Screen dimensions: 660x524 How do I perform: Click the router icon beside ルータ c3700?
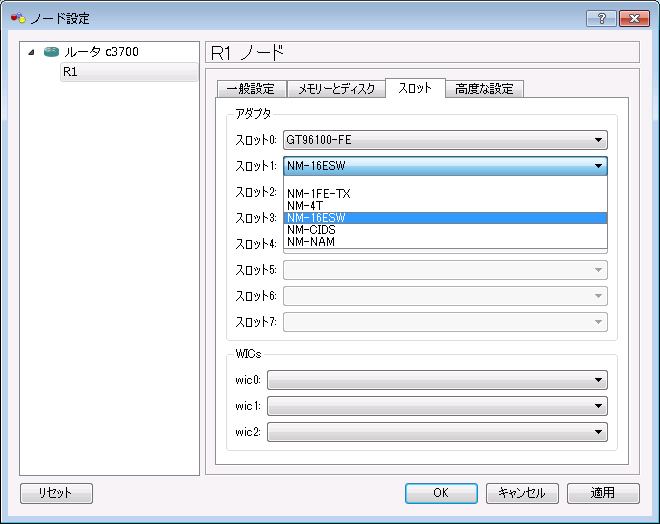(x=51, y=52)
